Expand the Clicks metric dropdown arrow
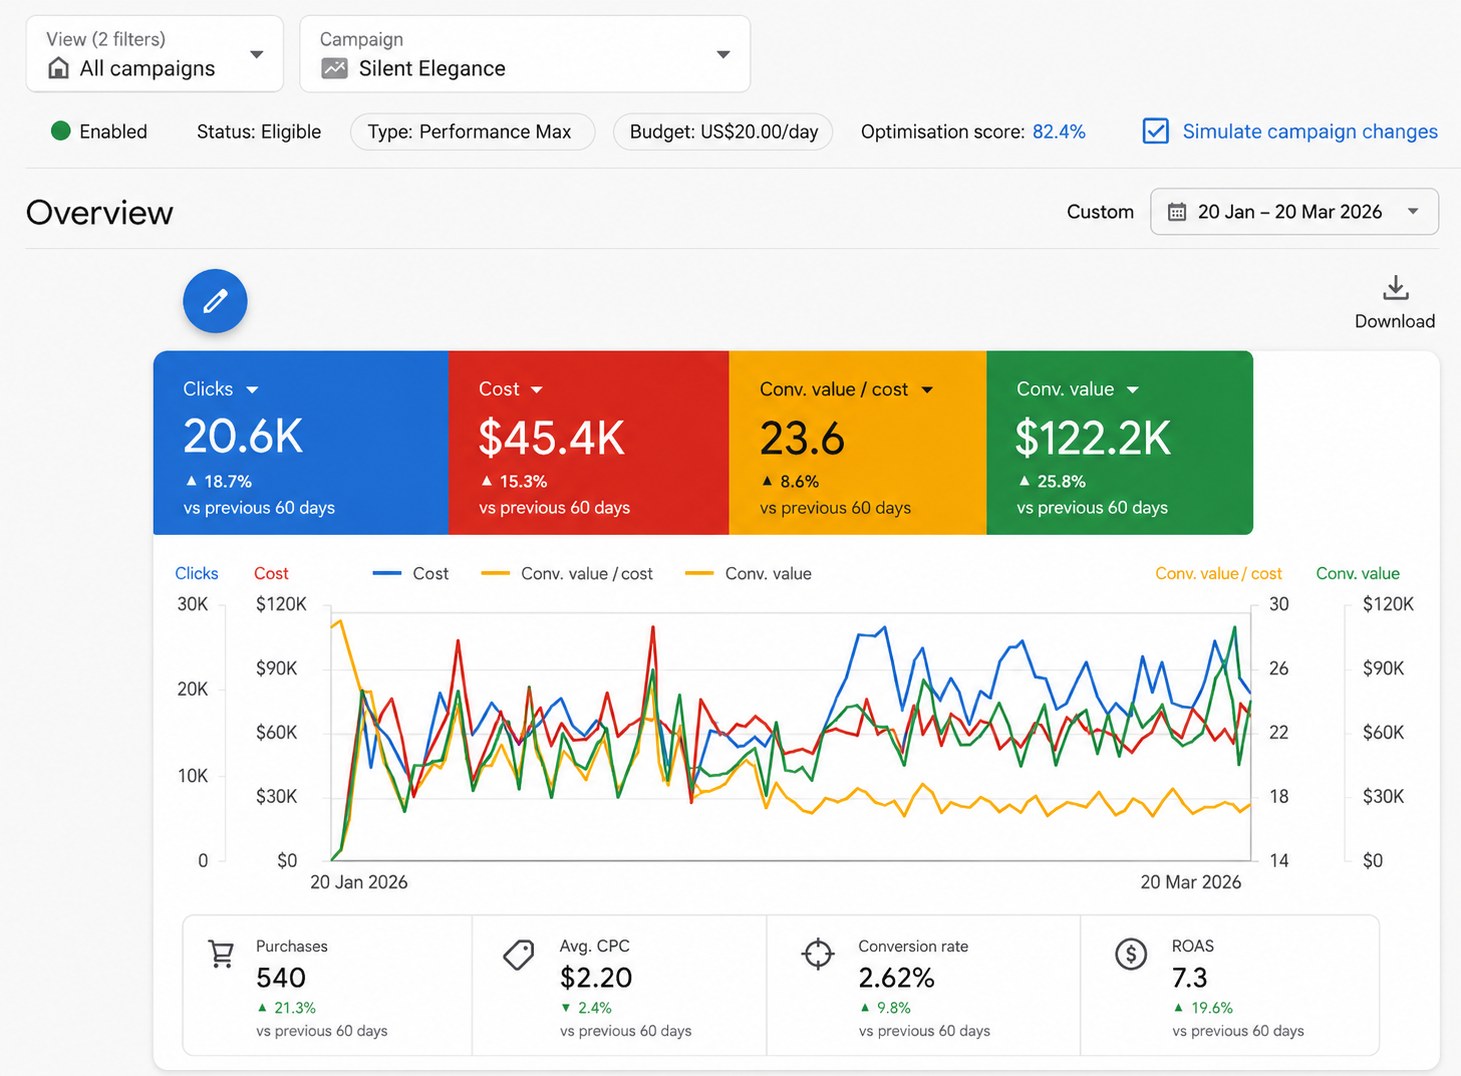The width and height of the screenshot is (1461, 1076). (x=252, y=390)
